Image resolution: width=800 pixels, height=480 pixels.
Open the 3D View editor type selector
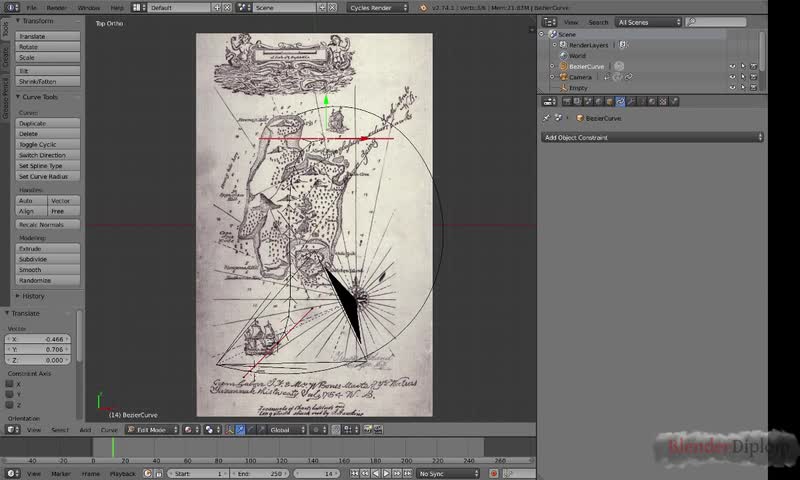12,430
